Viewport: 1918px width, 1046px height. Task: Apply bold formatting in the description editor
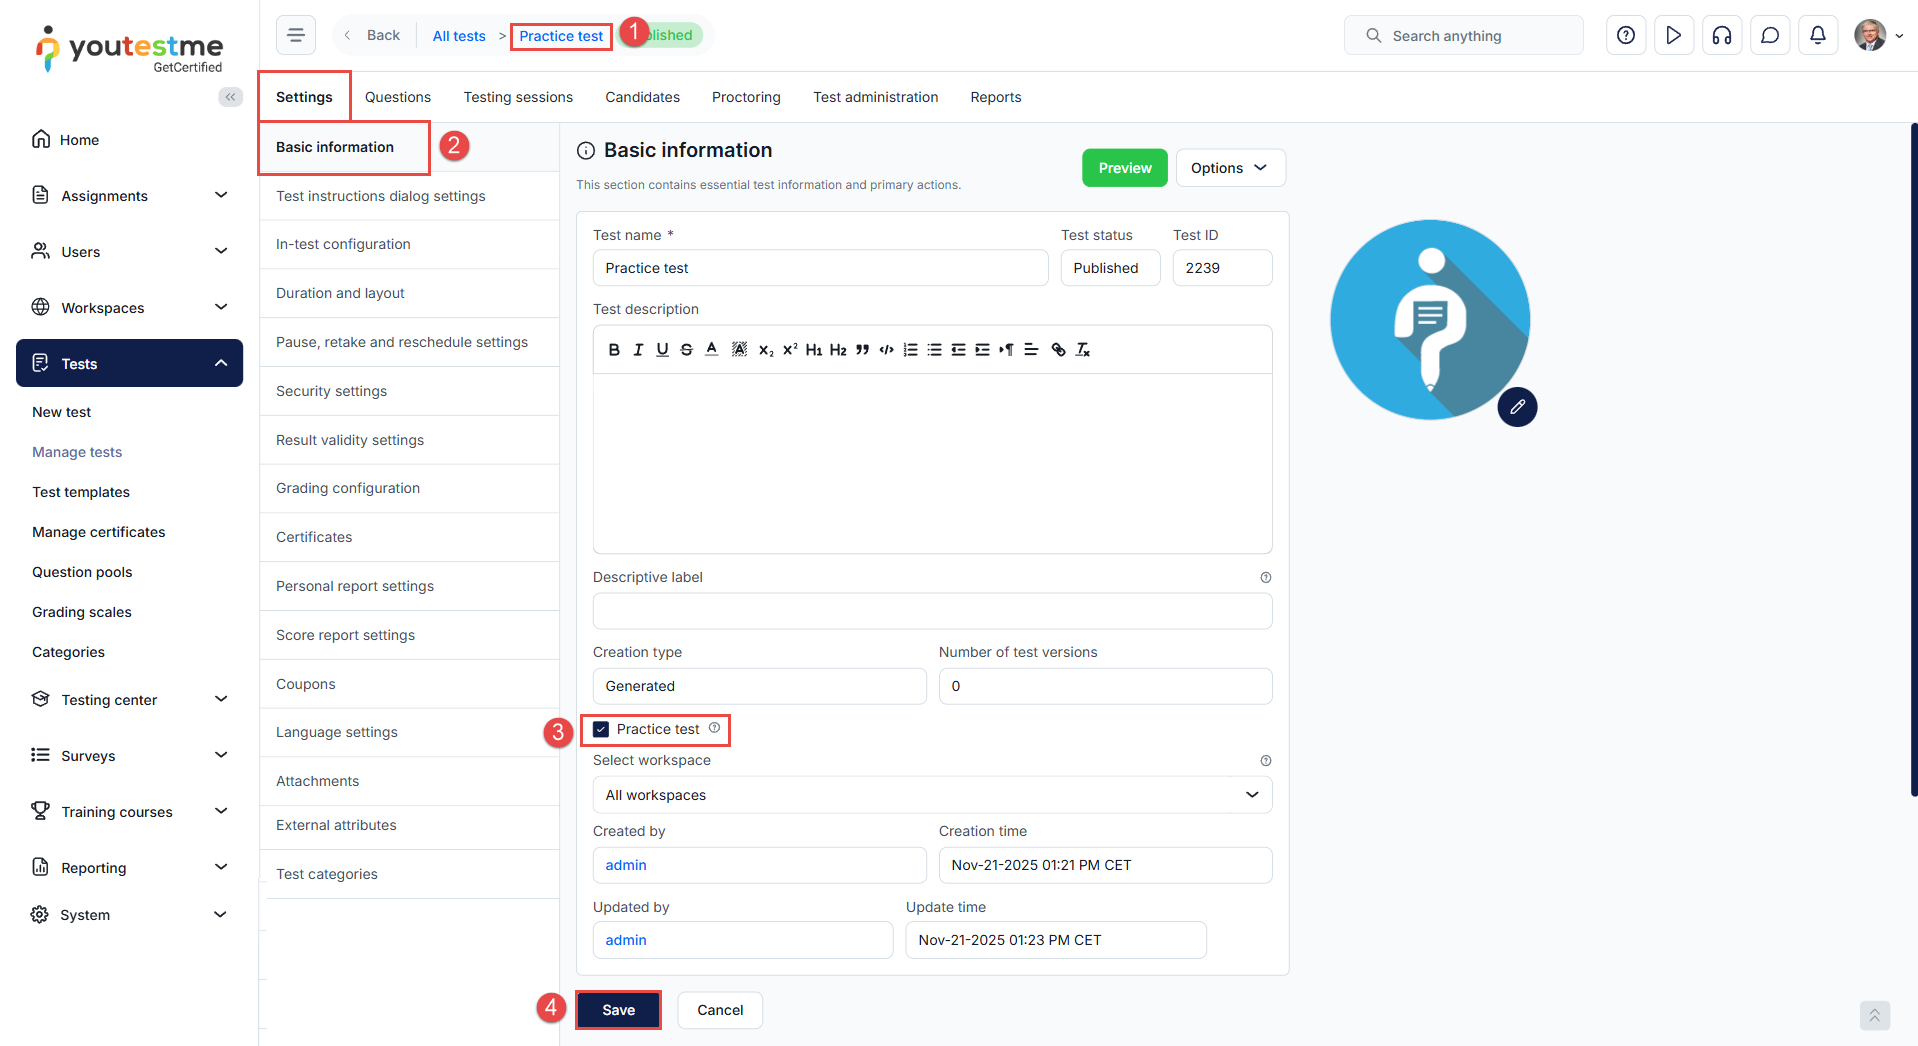pos(614,350)
